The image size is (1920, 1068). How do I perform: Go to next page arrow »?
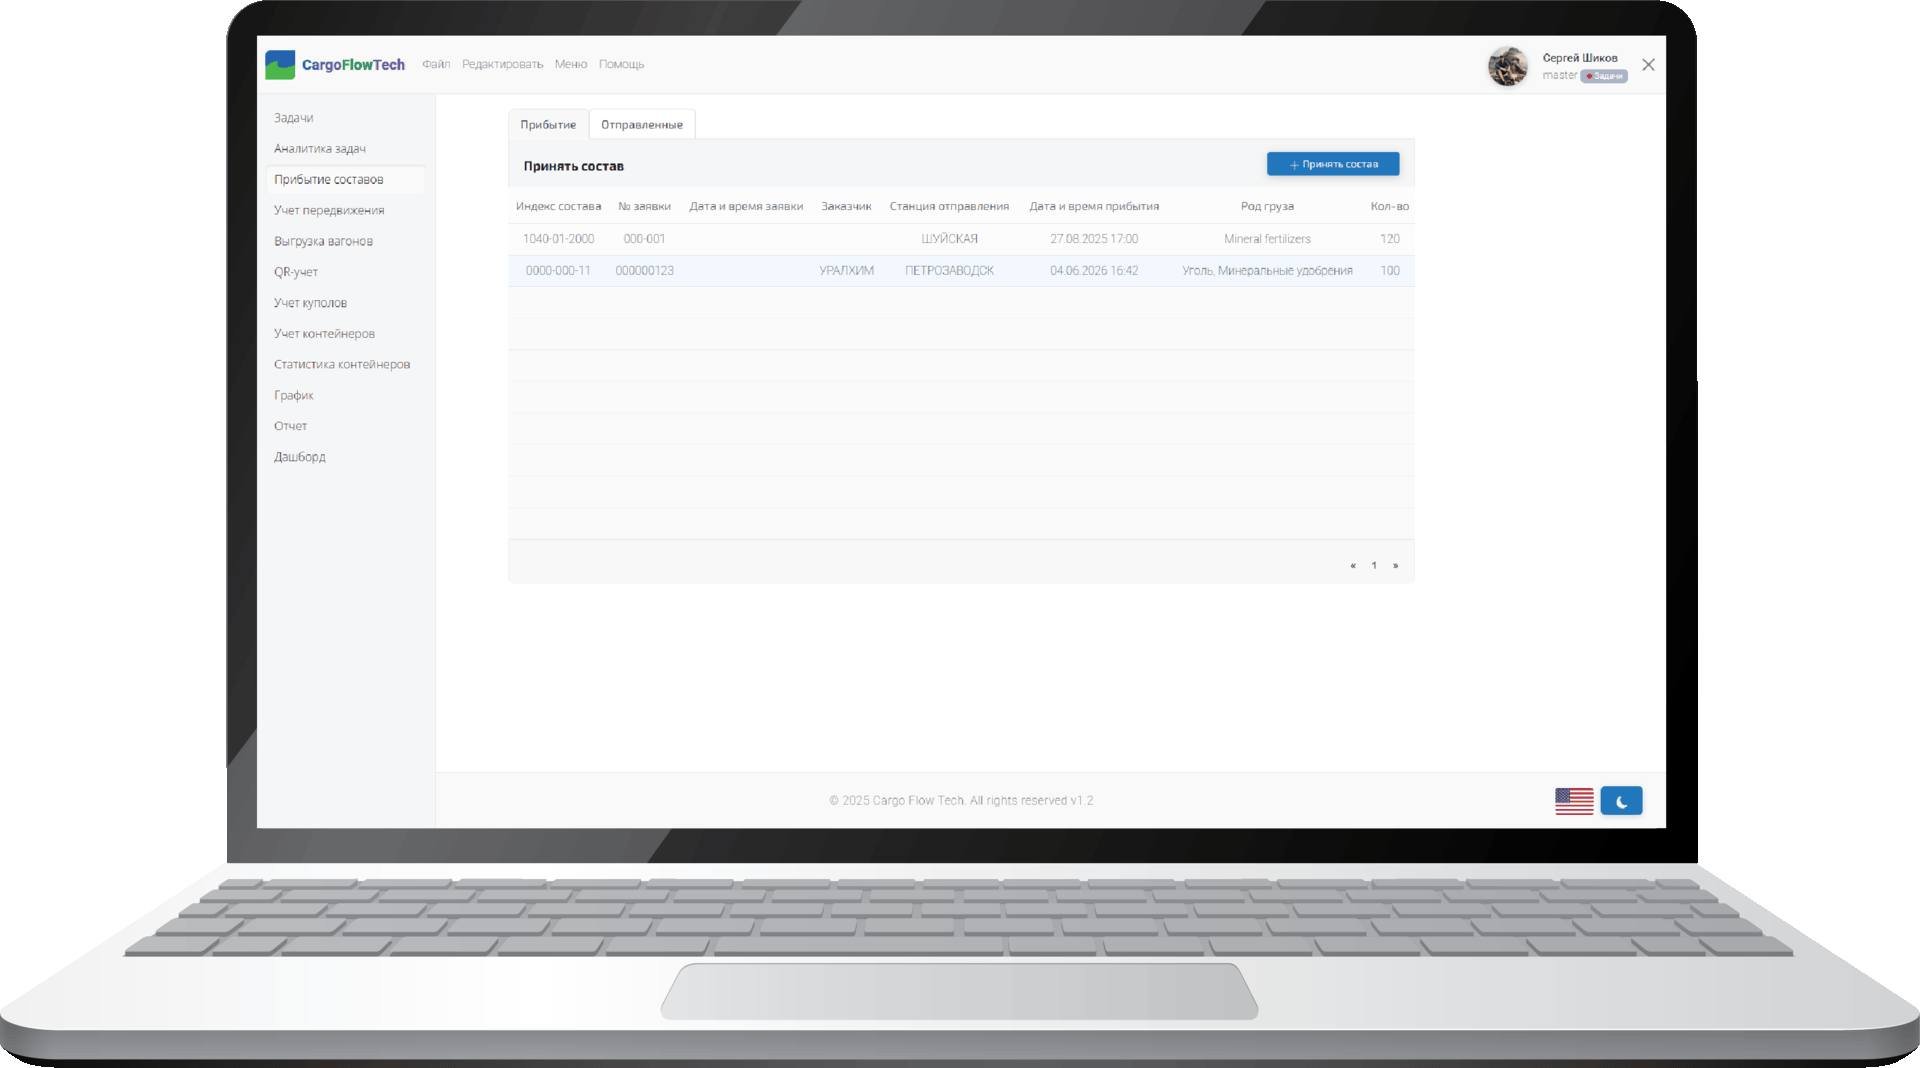click(1395, 566)
